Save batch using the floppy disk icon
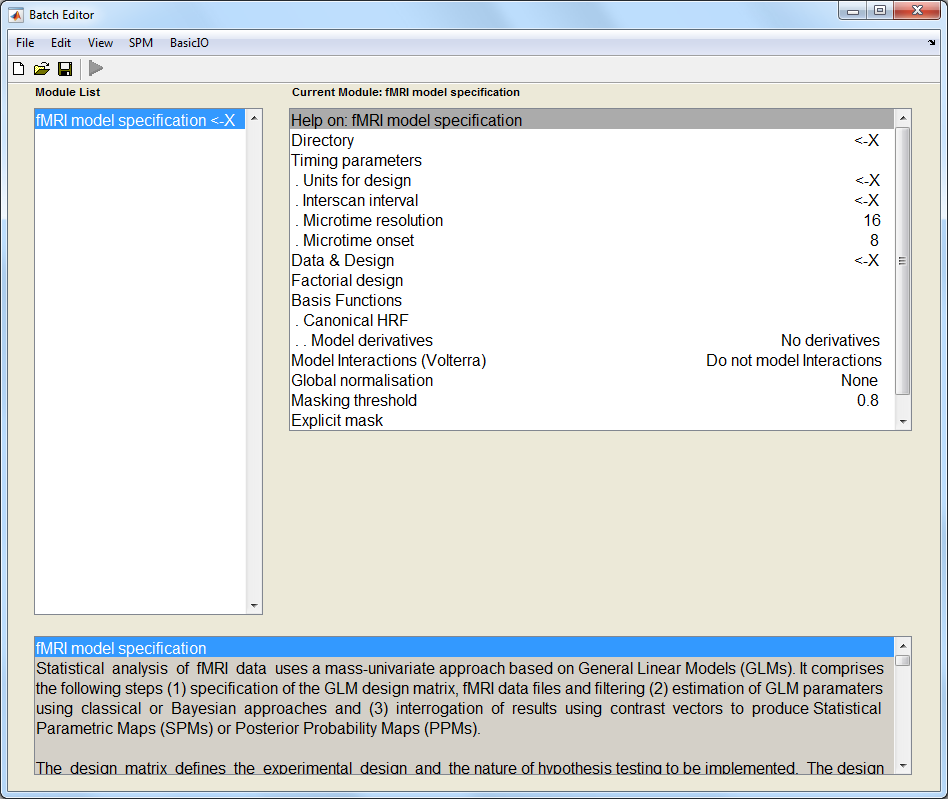948x799 pixels. tap(65, 69)
